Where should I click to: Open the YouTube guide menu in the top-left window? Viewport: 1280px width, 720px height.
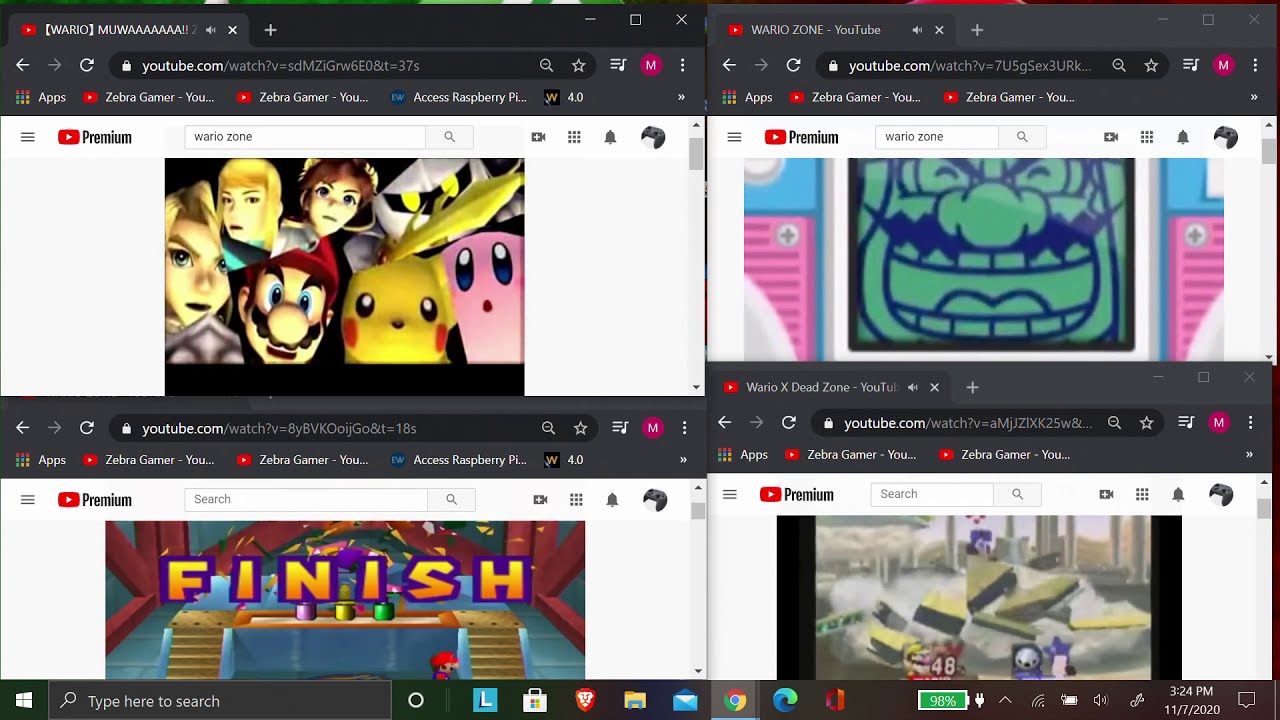(28, 137)
